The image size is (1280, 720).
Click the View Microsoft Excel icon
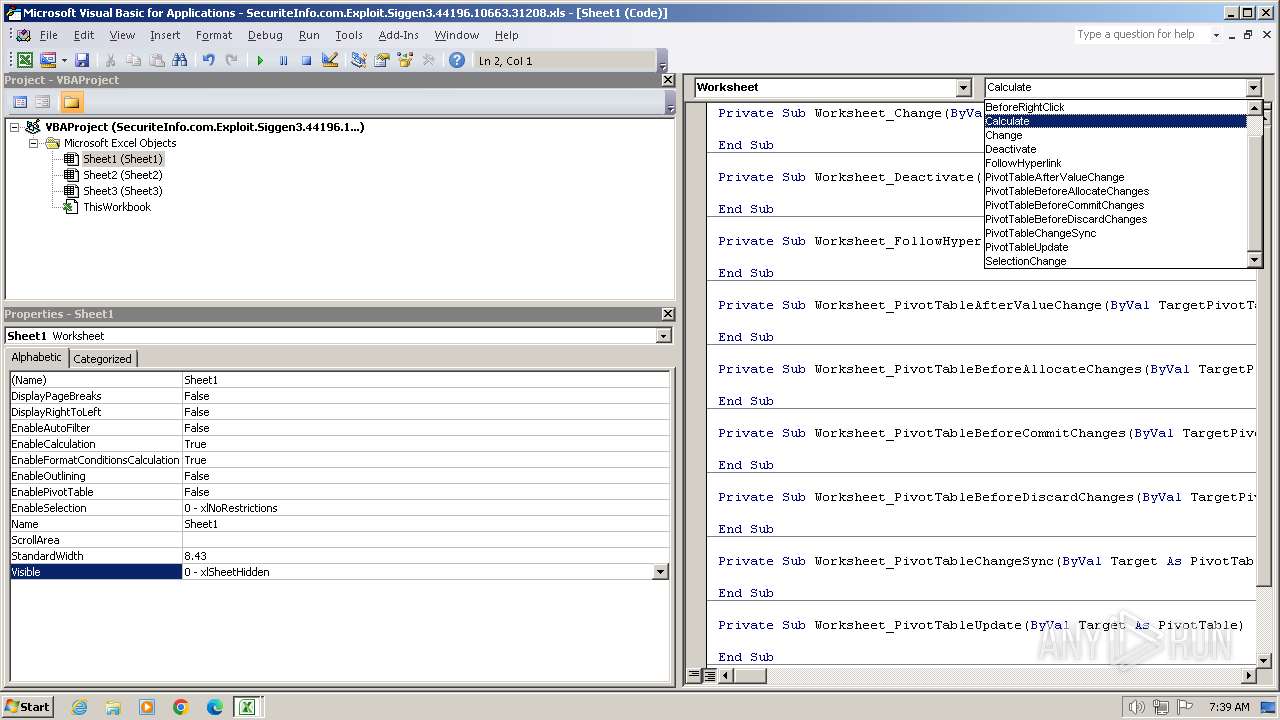(25, 60)
